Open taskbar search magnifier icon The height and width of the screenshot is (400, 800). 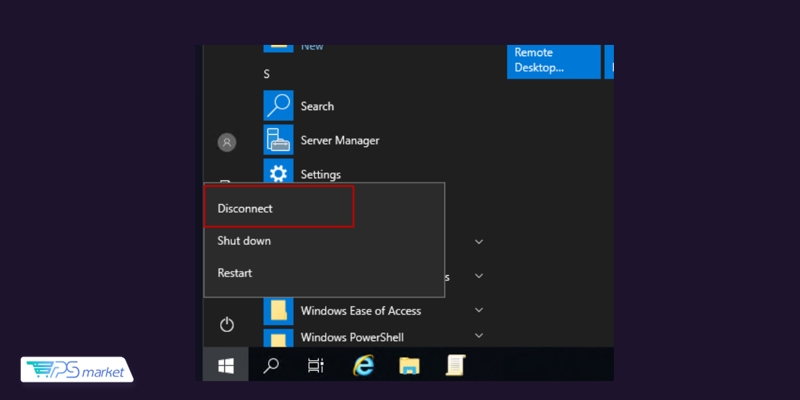click(271, 366)
